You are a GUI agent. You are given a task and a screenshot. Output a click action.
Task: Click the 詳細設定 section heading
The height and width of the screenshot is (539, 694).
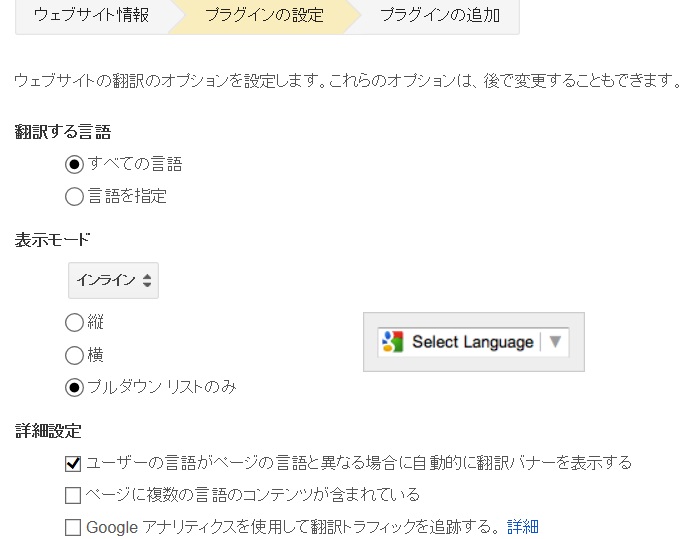coord(48,431)
